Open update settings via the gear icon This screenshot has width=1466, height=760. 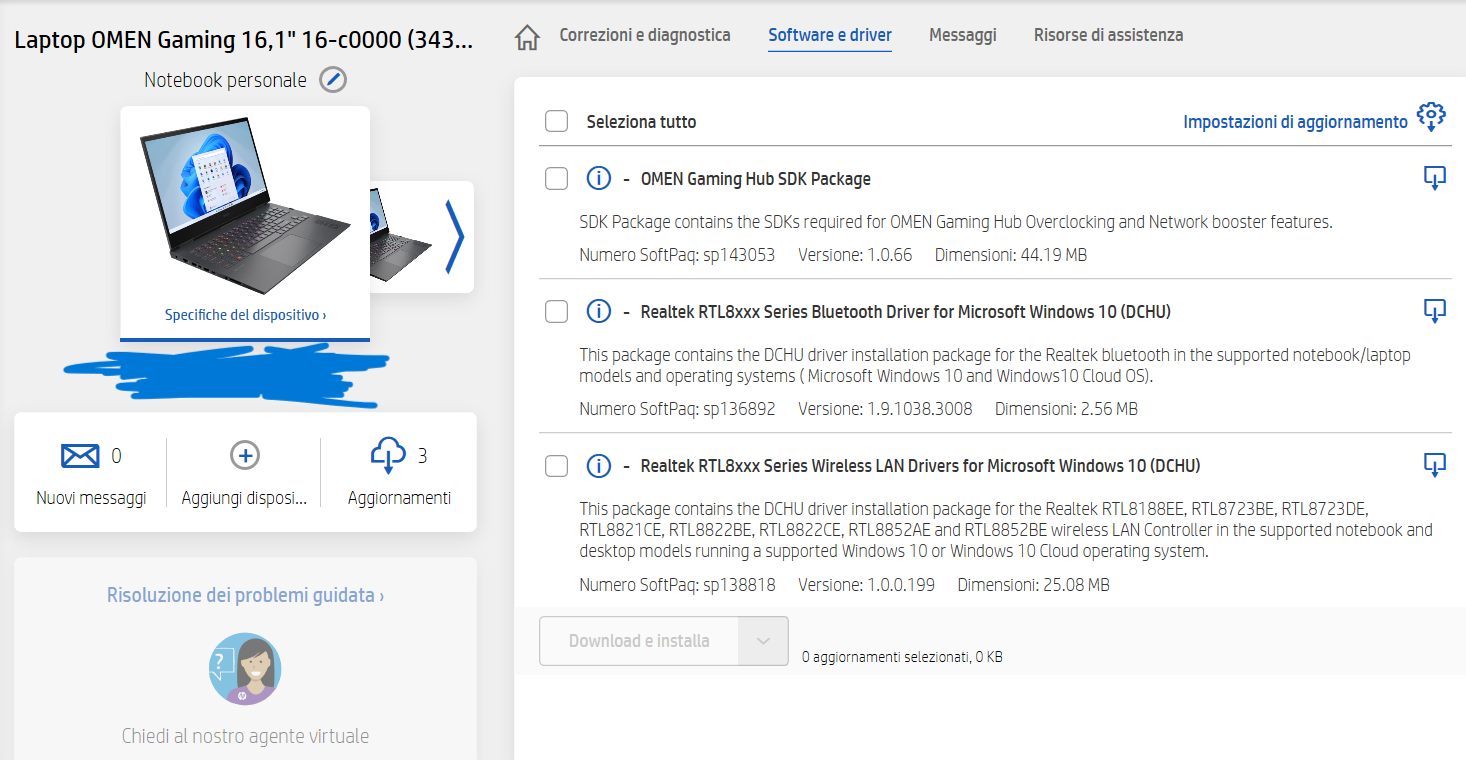point(1432,116)
